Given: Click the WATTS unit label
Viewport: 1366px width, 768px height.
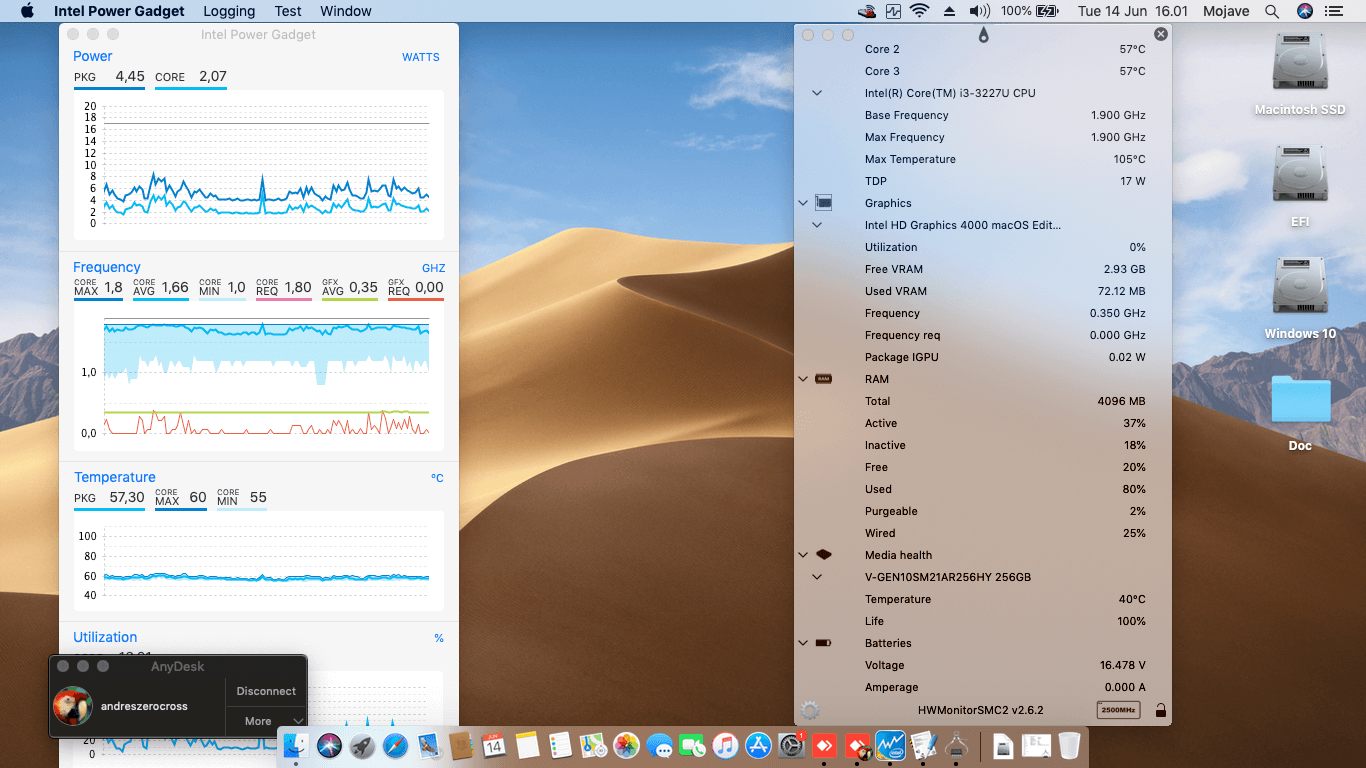Looking at the screenshot, I should [x=421, y=57].
